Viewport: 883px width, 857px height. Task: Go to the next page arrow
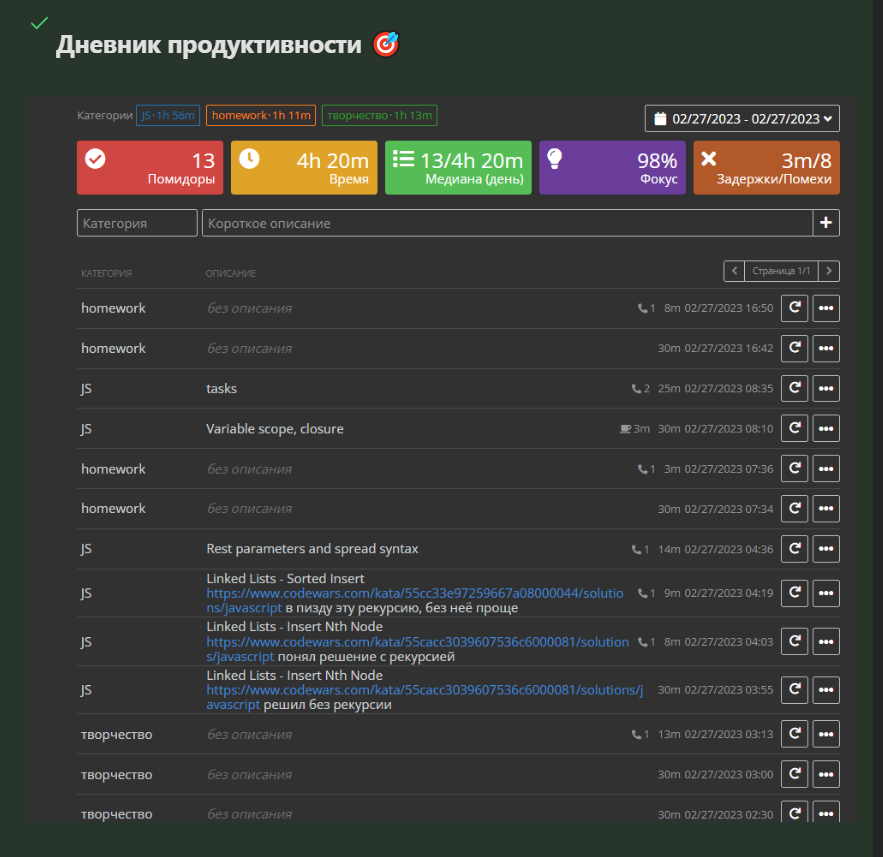pos(829,271)
